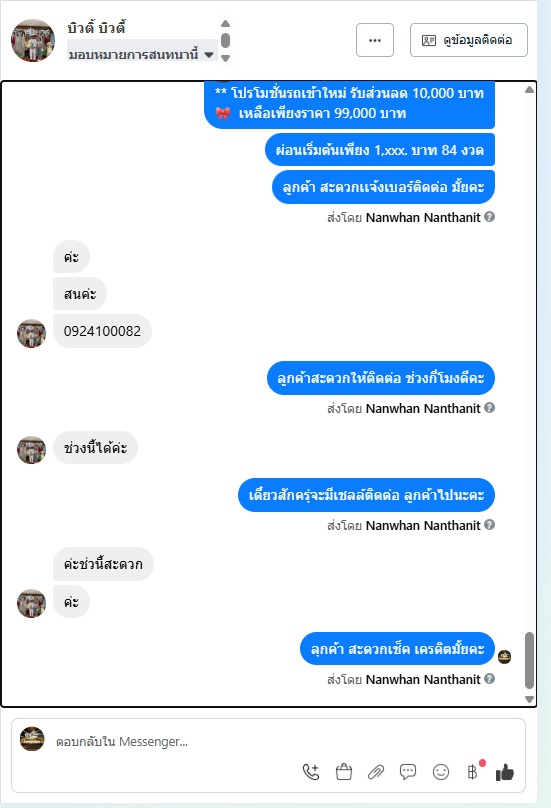This screenshot has height=808, width=551.
Task: Click help icon under the credit check message
Action: [490, 679]
